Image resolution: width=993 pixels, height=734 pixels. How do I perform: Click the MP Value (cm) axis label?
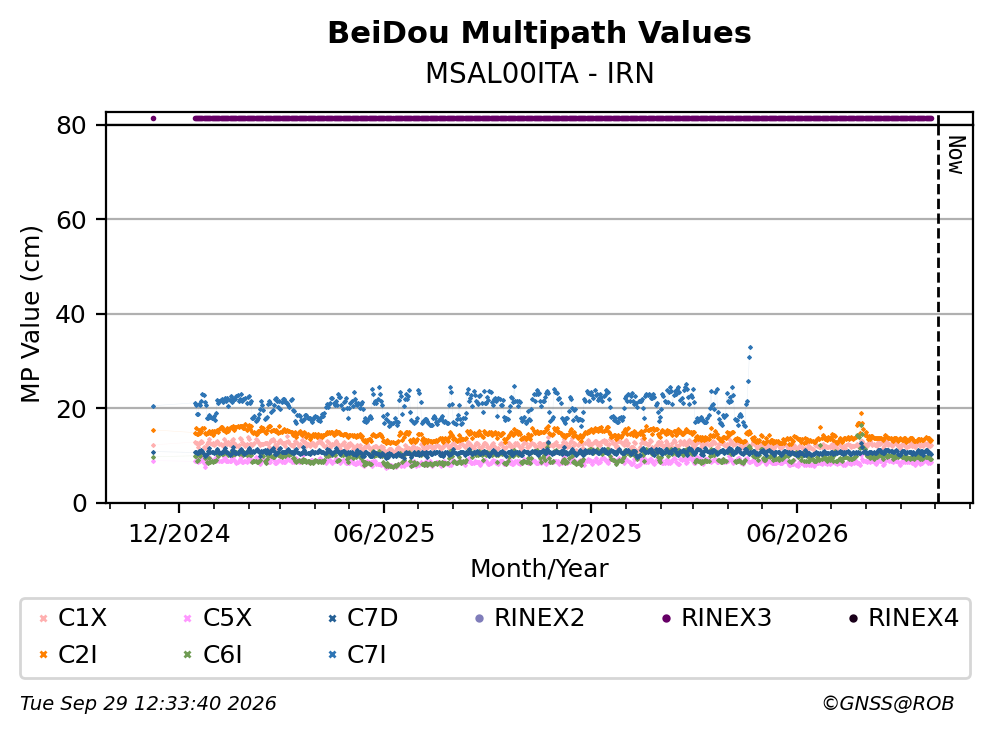point(30,314)
